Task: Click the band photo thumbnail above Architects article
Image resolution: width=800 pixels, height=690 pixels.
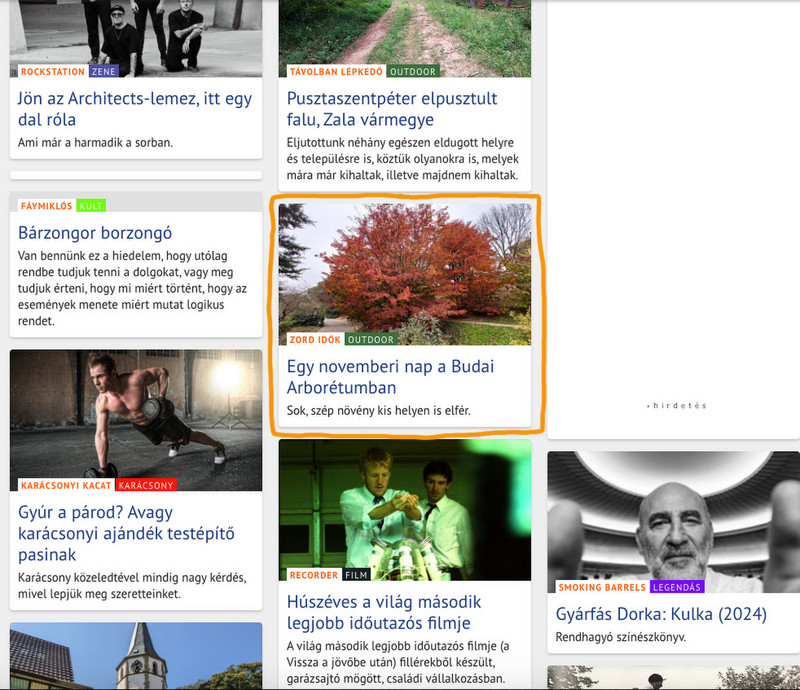Action: pos(136,38)
